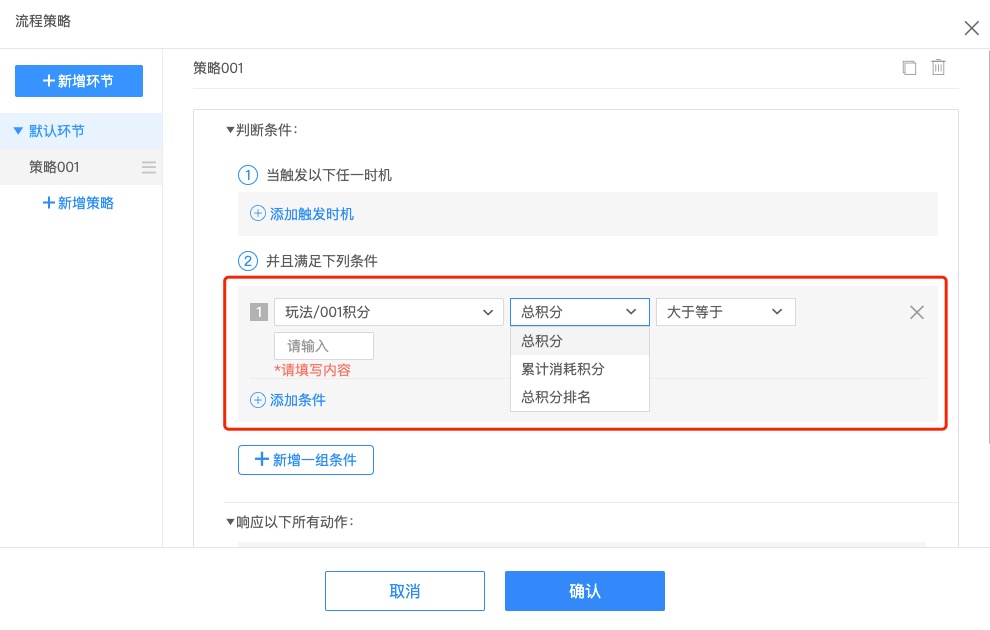This screenshot has height=630, width=990.
Task: Click the 并且满足下列条件 label
Action: 322,261
